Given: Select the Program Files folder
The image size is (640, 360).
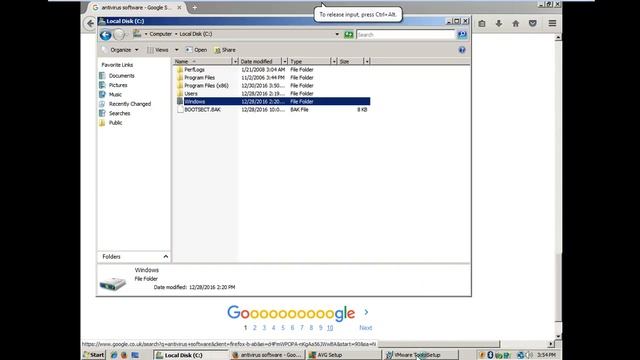Looking at the screenshot, I should click(x=199, y=78).
